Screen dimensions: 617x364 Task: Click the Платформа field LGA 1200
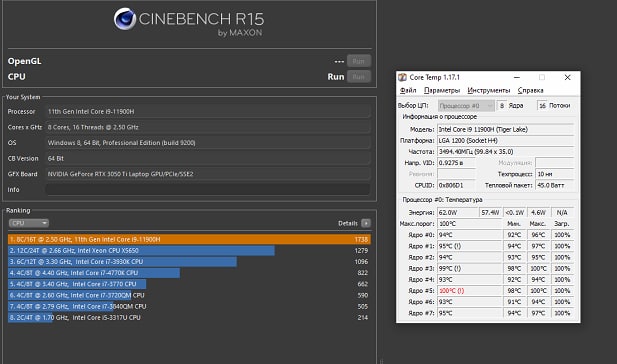click(506, 140)
